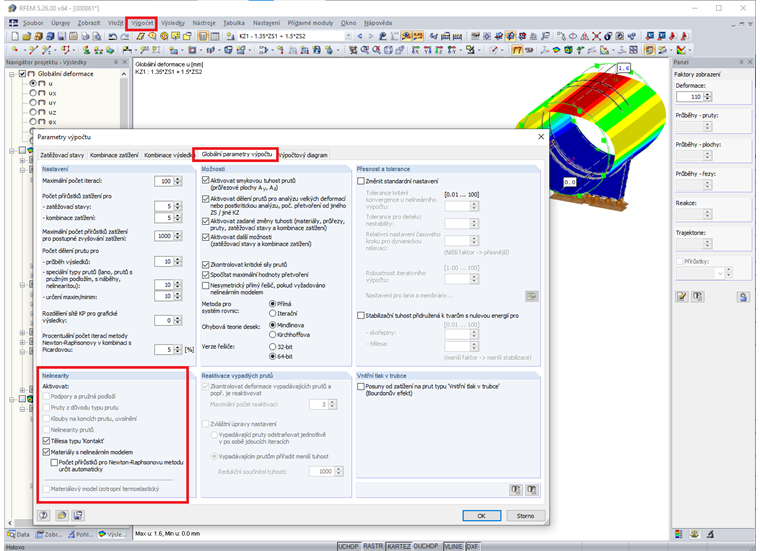Screen dimensions: 760x551
Task: Select the 'Iterační' radio button
Action: click(x=272, y=314)
